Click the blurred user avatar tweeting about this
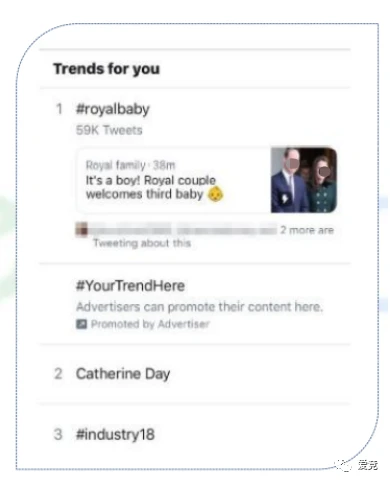Viewport: 390px width, 483px height. 82,230
